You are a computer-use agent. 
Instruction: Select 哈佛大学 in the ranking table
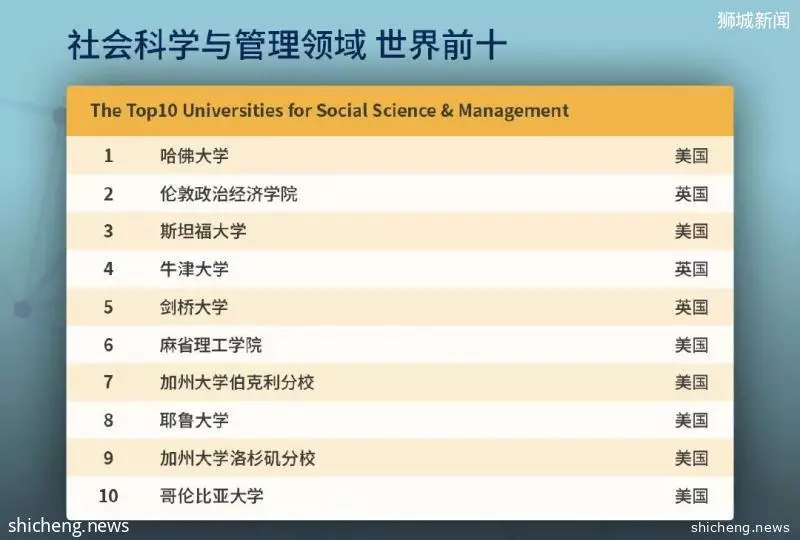pos(194,156)
